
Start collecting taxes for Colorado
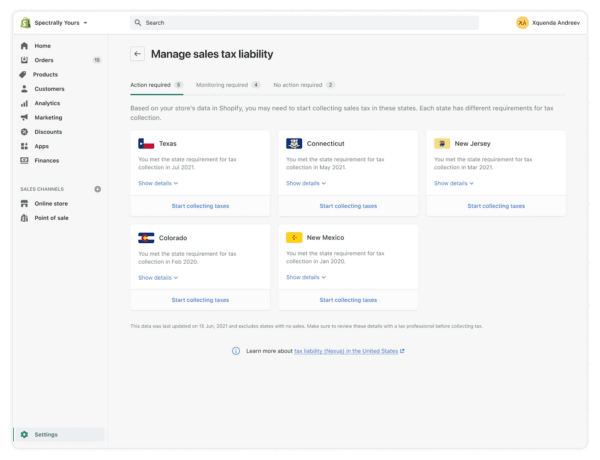coord(200,300)
